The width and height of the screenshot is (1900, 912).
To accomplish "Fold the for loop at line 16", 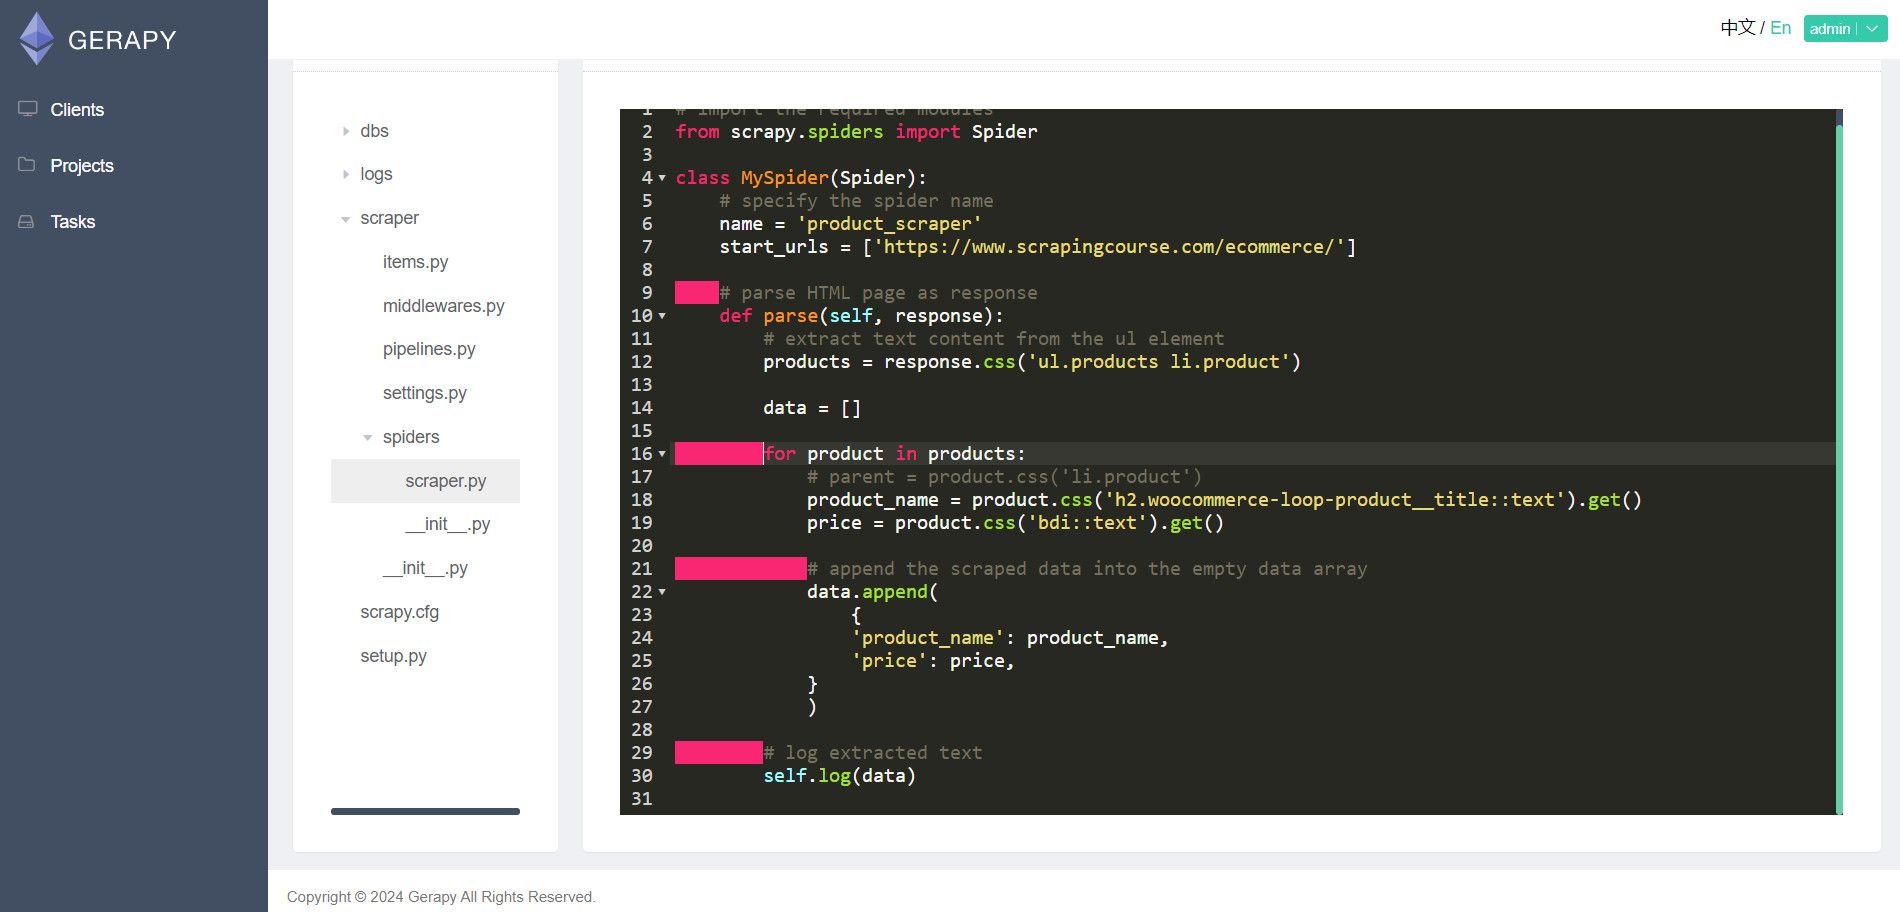I will point(662,454).
